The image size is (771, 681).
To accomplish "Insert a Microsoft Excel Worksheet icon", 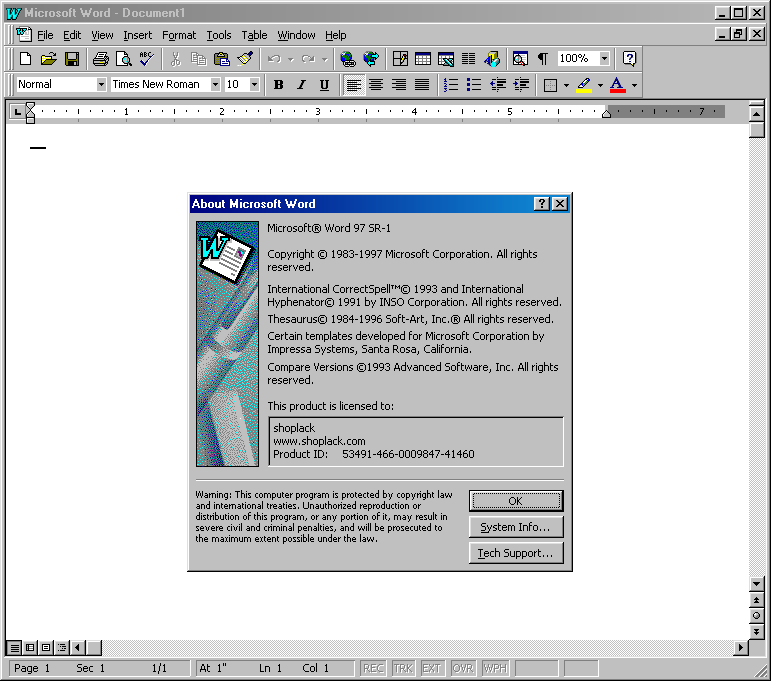I will (x=446, y=59).
